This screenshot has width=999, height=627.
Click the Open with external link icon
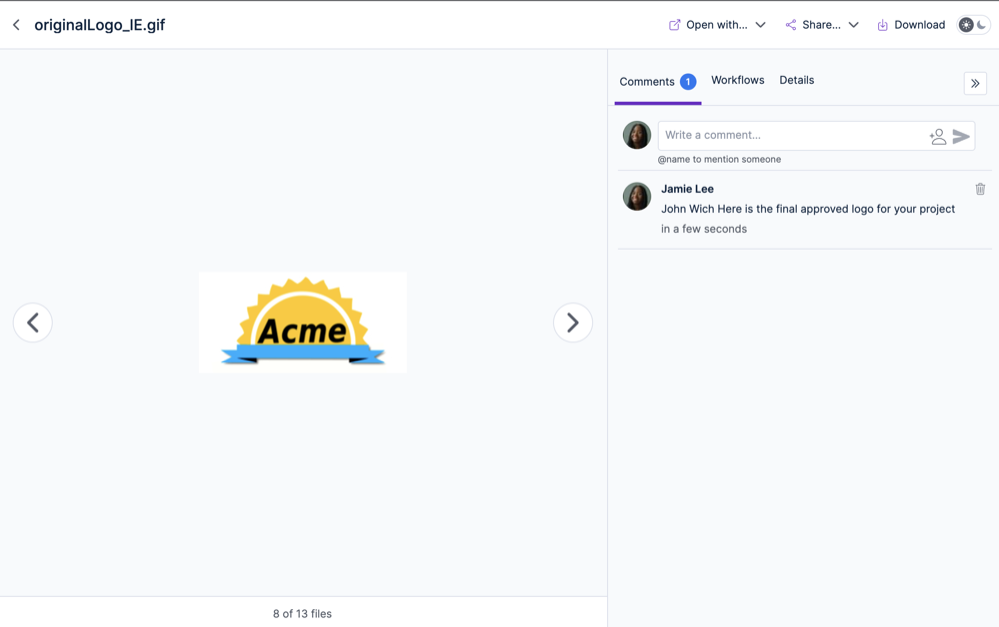[x=674, y=25]
